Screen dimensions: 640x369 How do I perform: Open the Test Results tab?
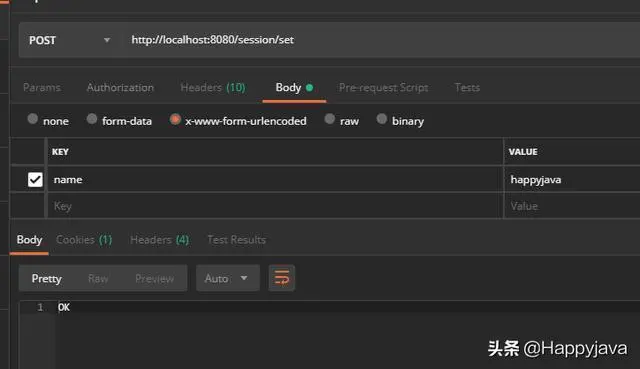237,240
